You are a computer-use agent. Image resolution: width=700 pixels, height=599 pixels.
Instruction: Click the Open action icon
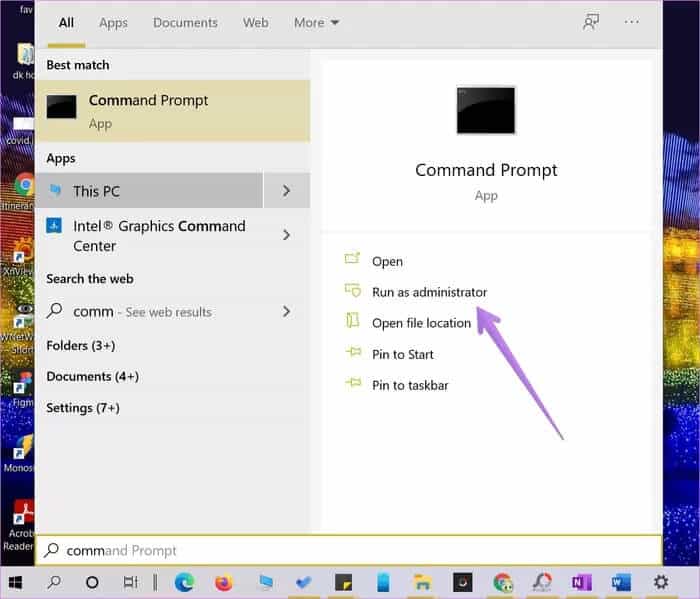coord(352,258)
